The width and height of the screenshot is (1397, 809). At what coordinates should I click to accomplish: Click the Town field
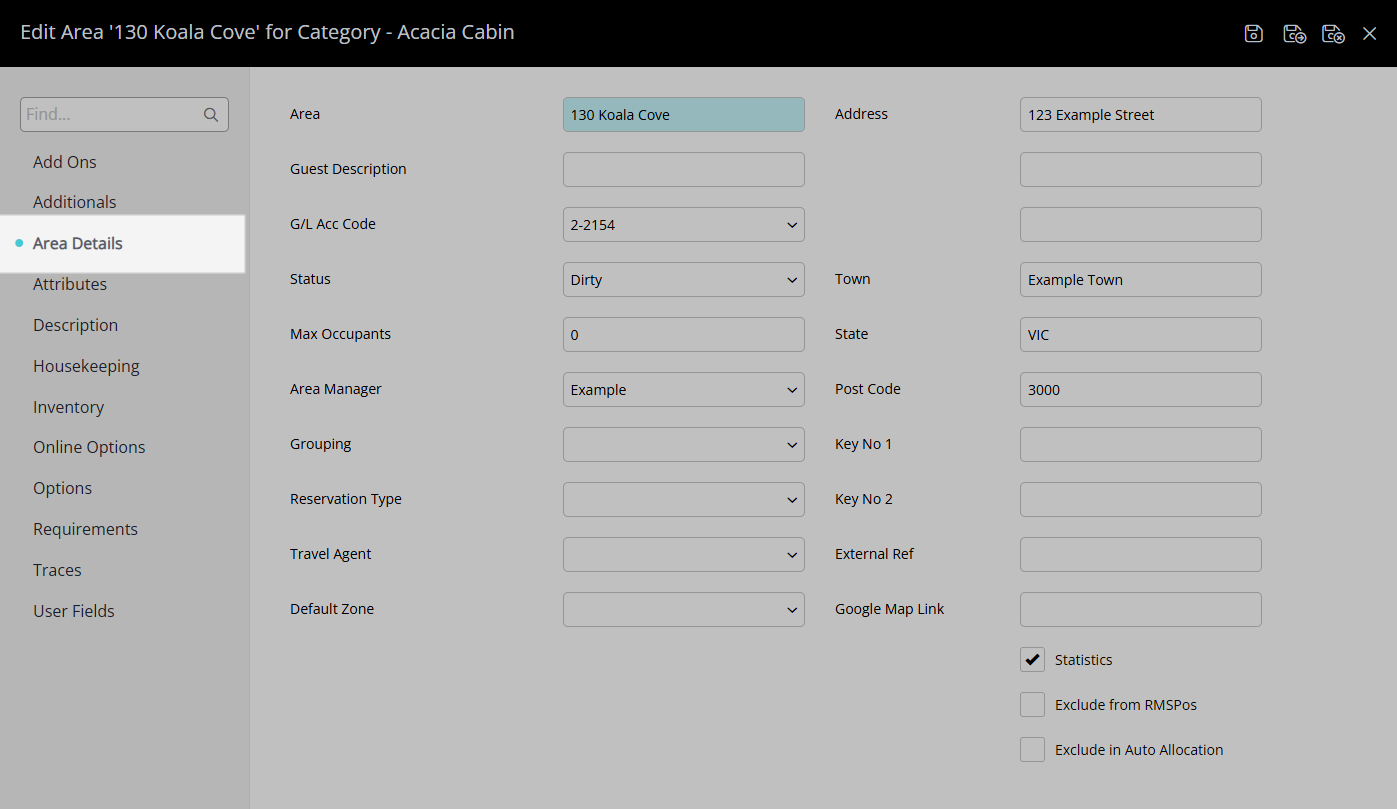(x=1141, y=280)
